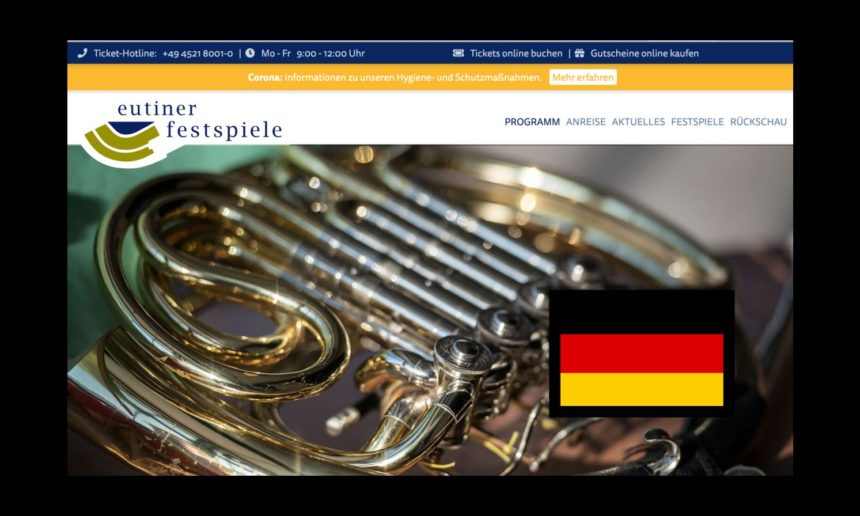Click the Mo - Fr opening hours text
860x516 pixels.
point(313,54)
